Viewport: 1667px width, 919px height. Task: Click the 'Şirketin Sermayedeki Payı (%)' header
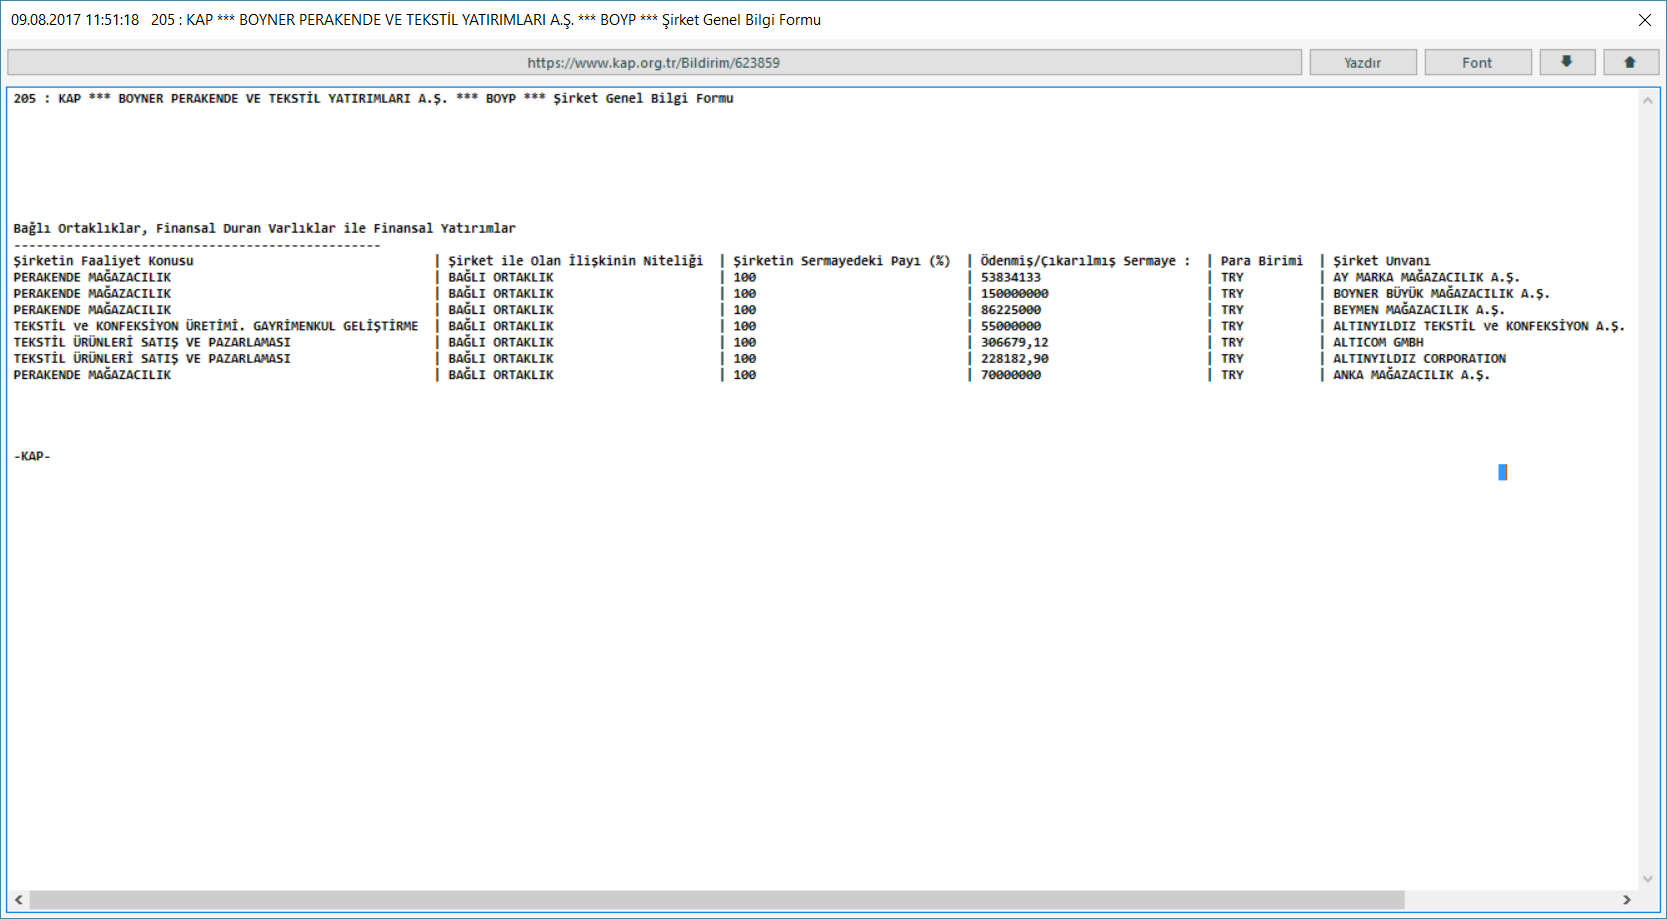[842, 261]
